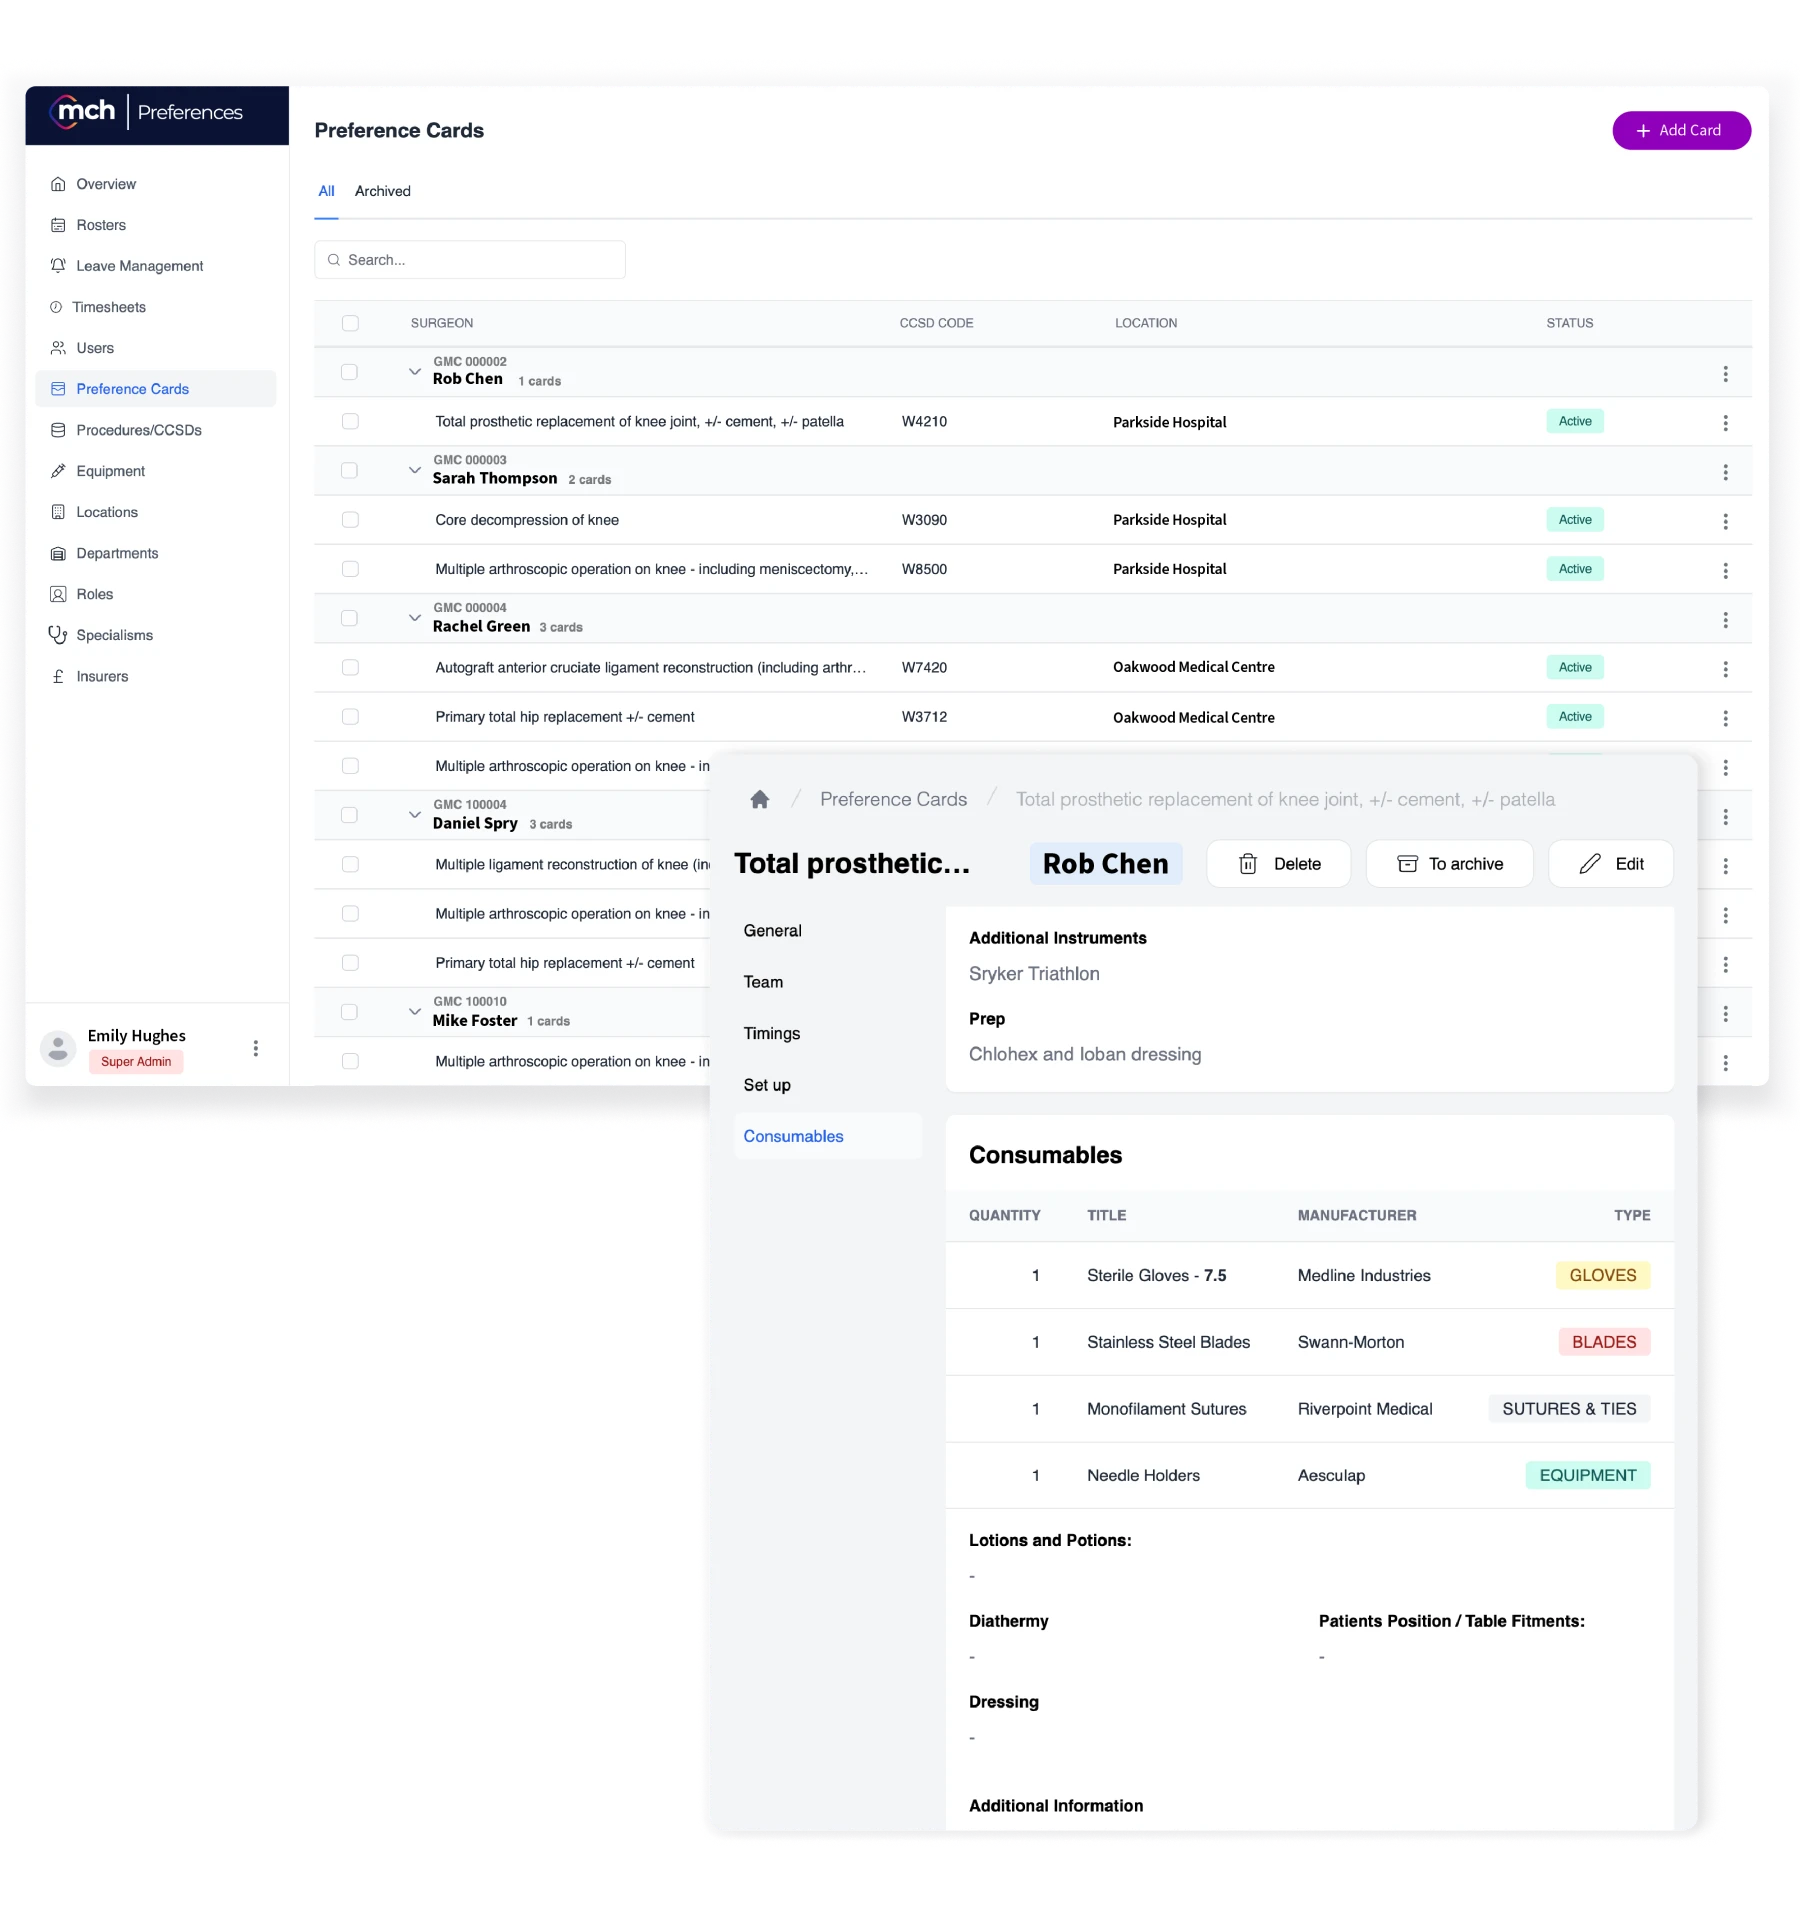Screen dimensions: 1800x1920
Task: Send the card To archive
Action: pyautogui.click(x=1449, y=863)
